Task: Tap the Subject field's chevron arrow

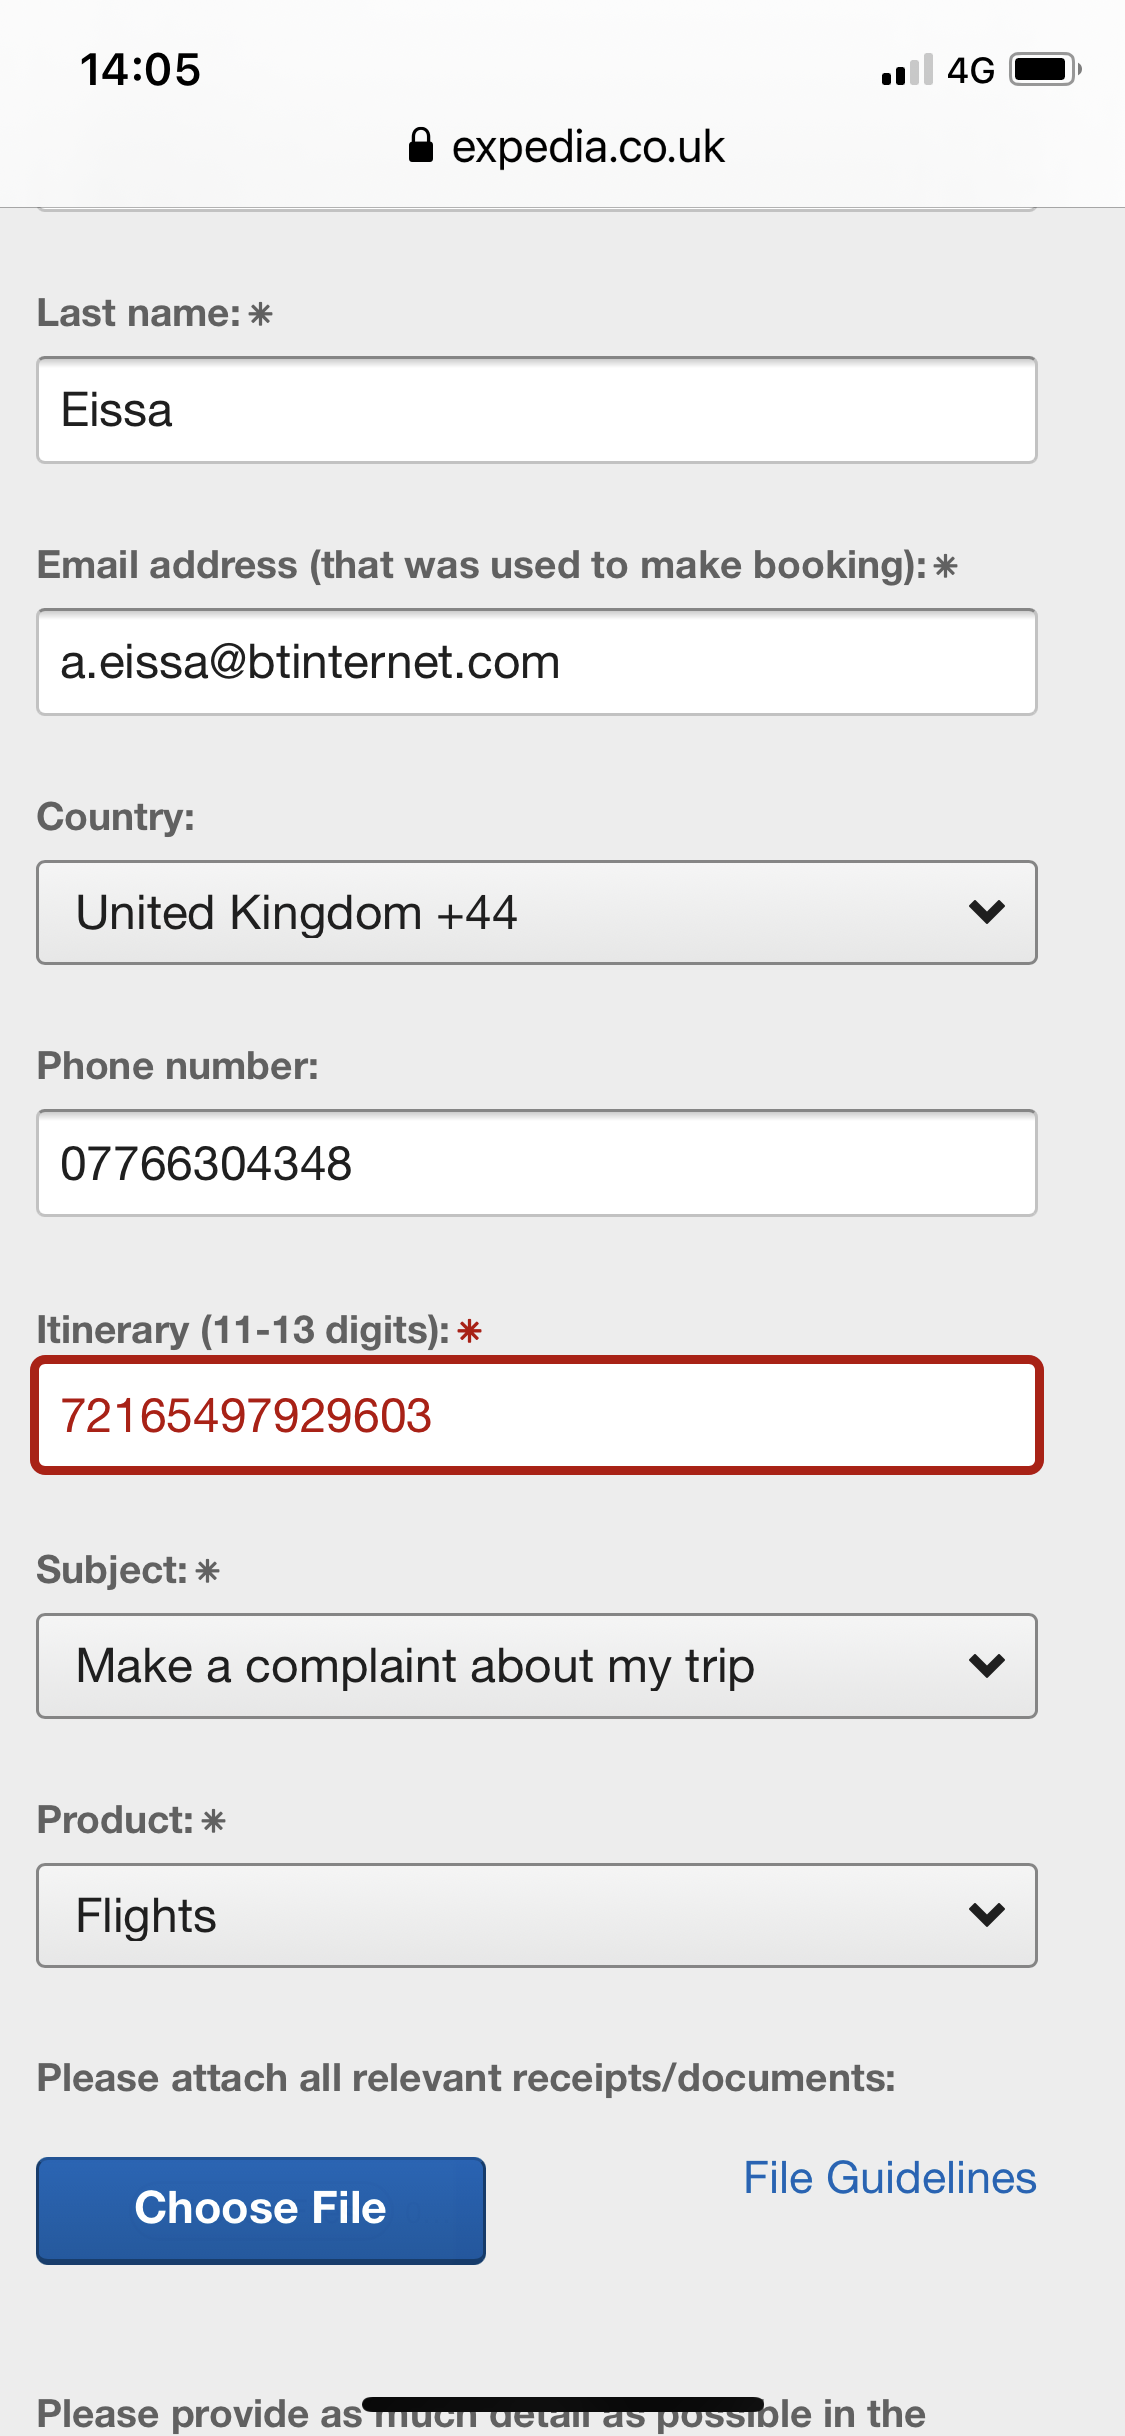Action: tap(988, 1665)
